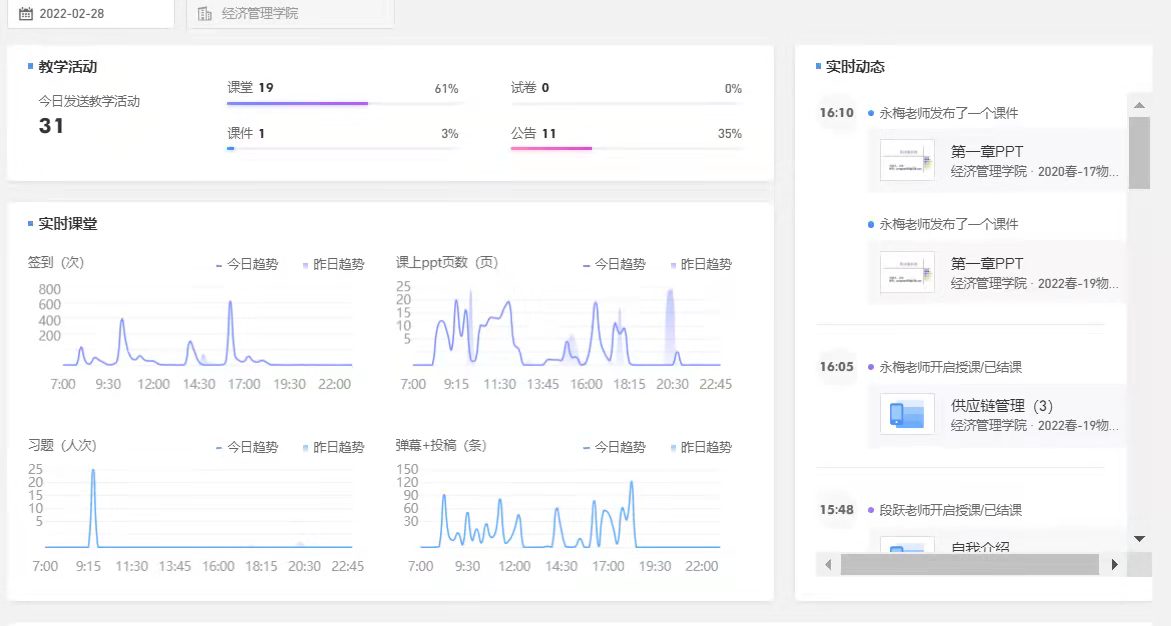
Task: Toggle 今日趋势 legend in 签到 chart
Action: pos(247,265)
